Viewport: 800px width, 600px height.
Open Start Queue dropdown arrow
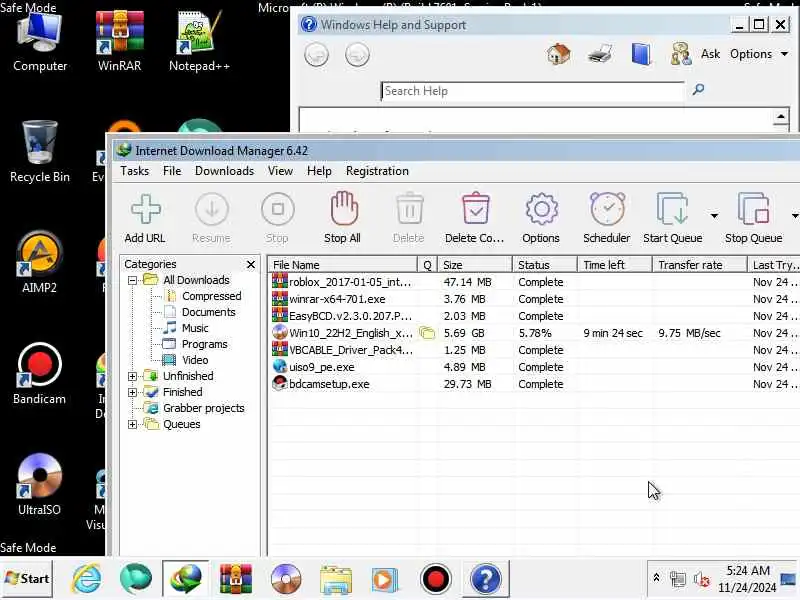click(x=714, y=216)
